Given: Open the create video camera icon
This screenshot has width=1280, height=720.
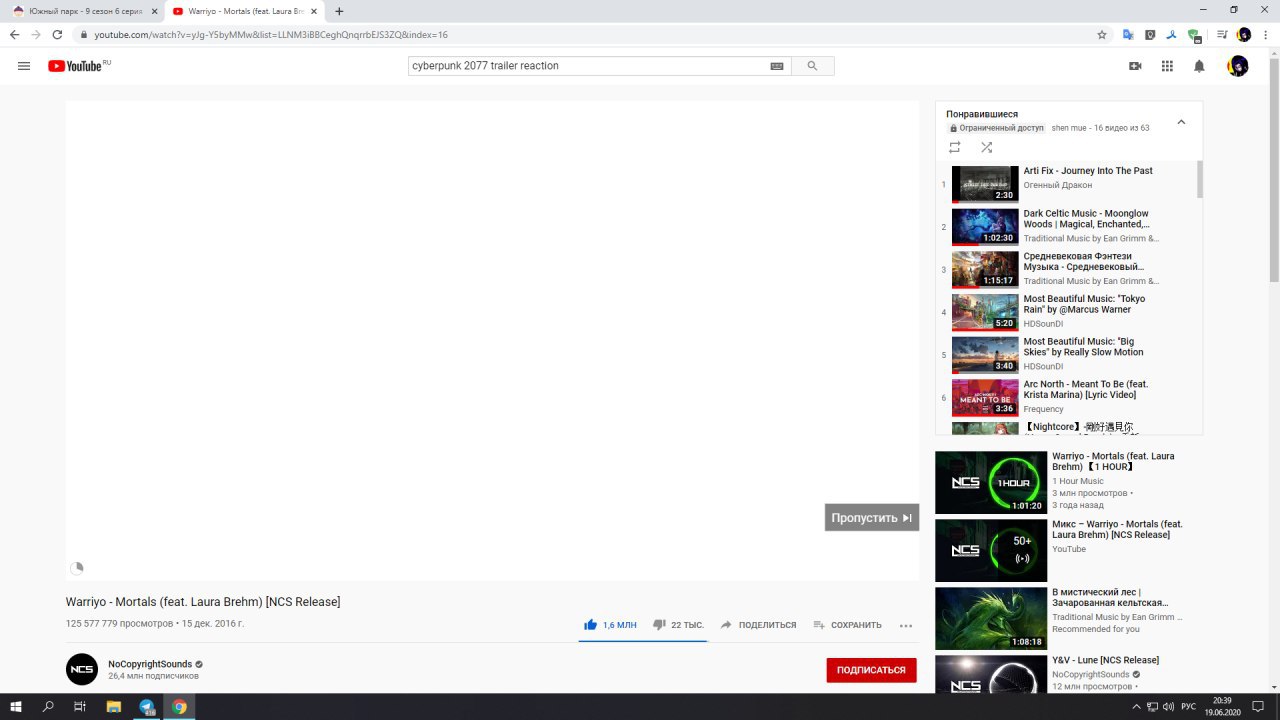Looking at the screenshot, I should pyautogui.click(x=1135, y=66).
